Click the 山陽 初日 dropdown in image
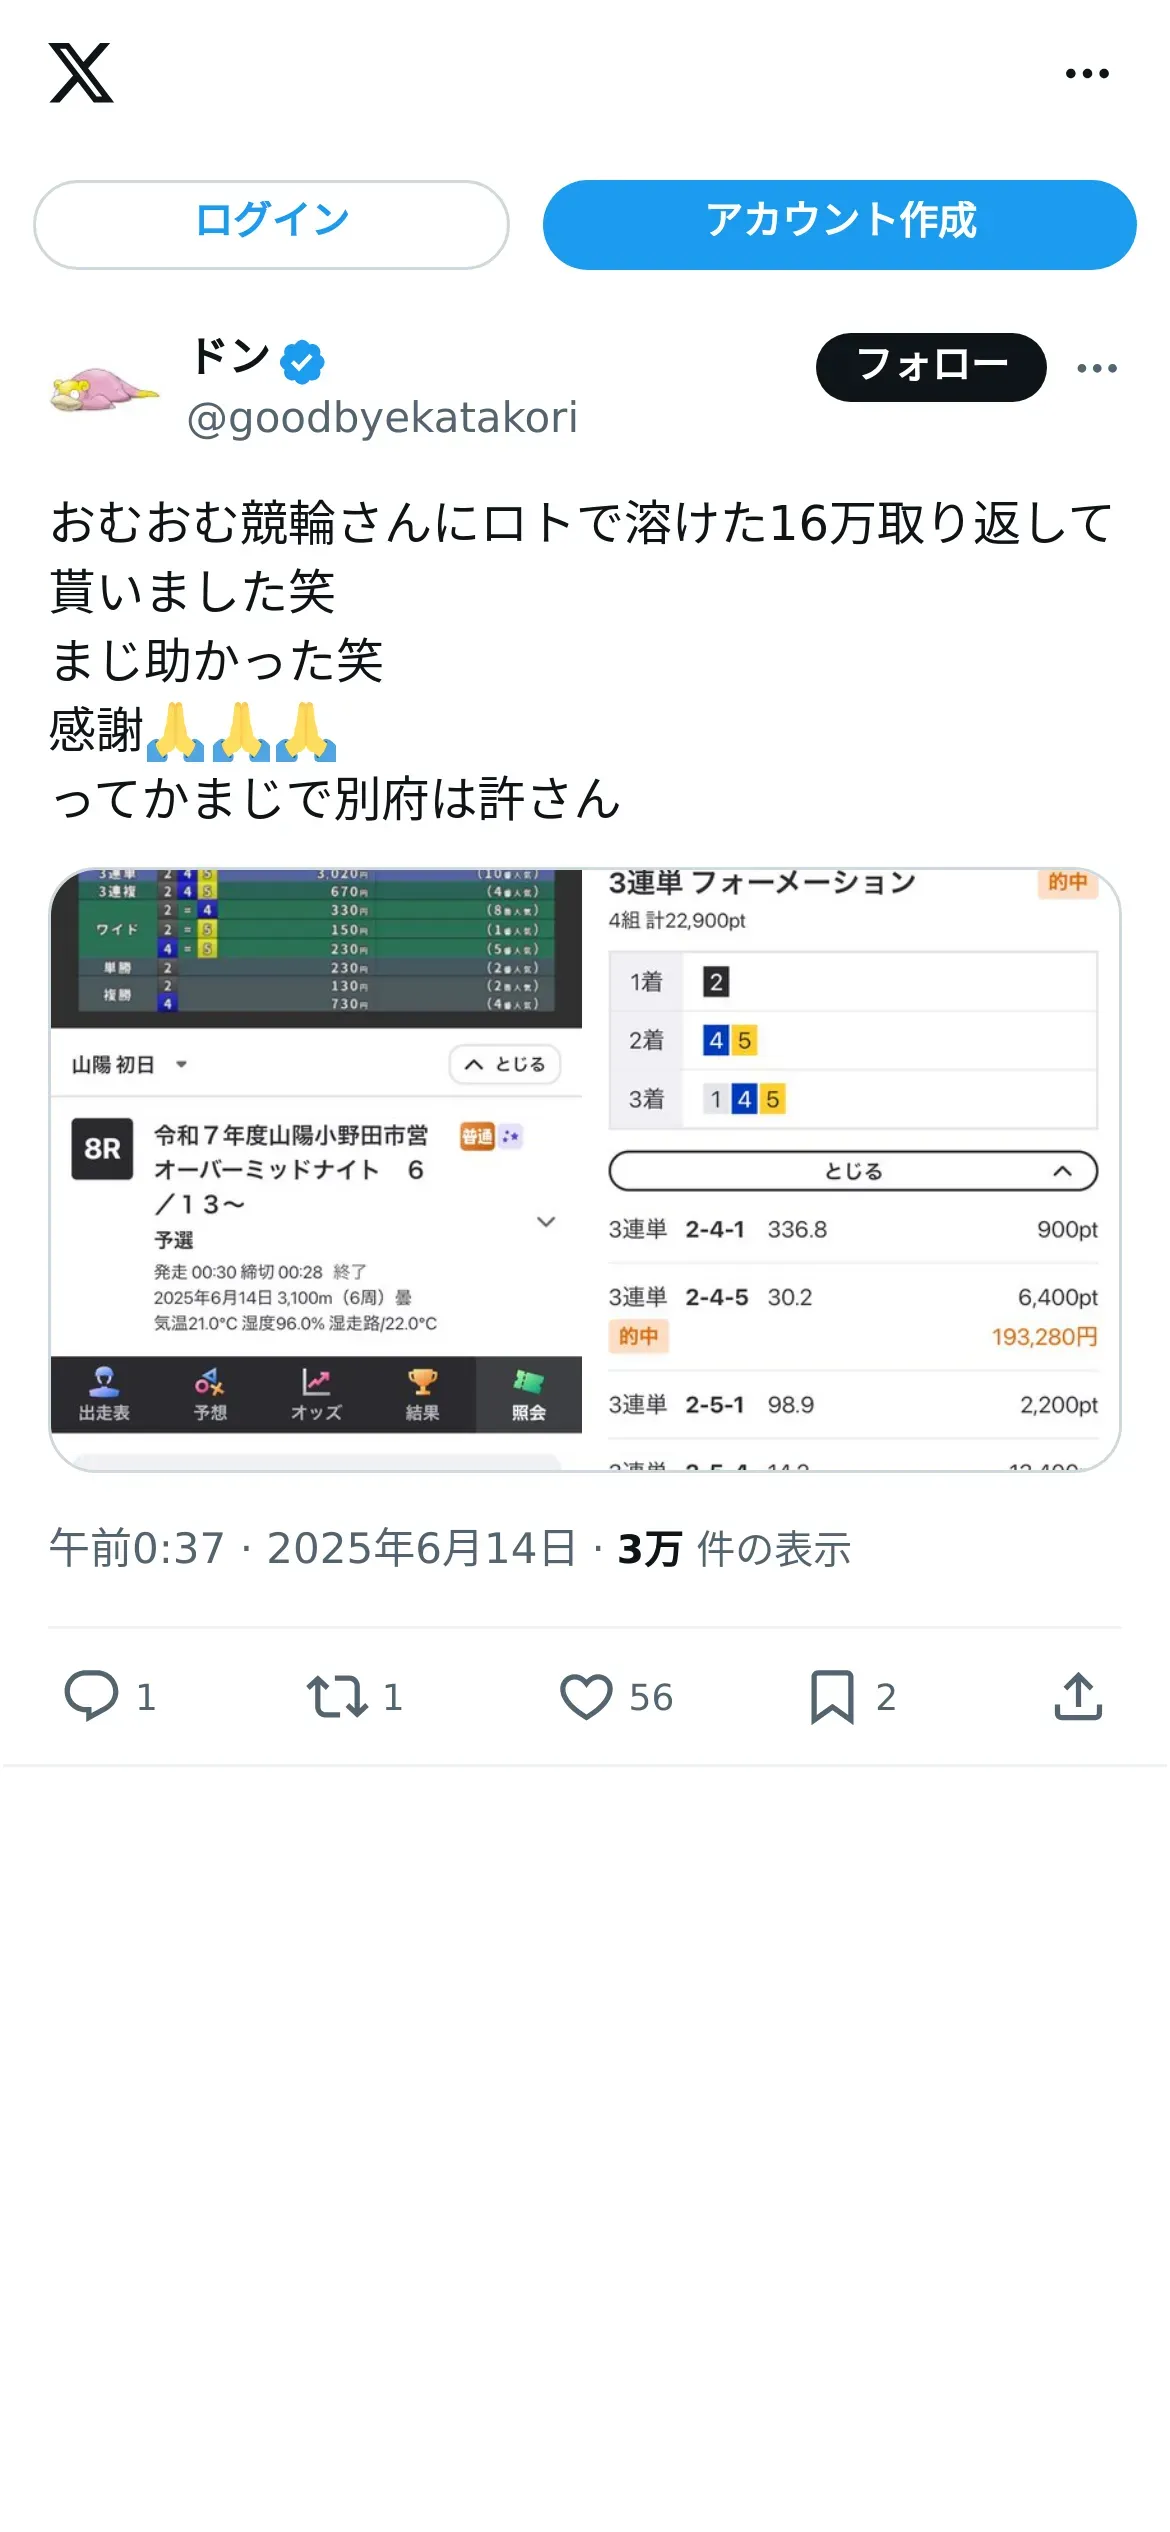Image resolution: width=1170 pixels, height=2532 pixels. [x=129, y=1064]
